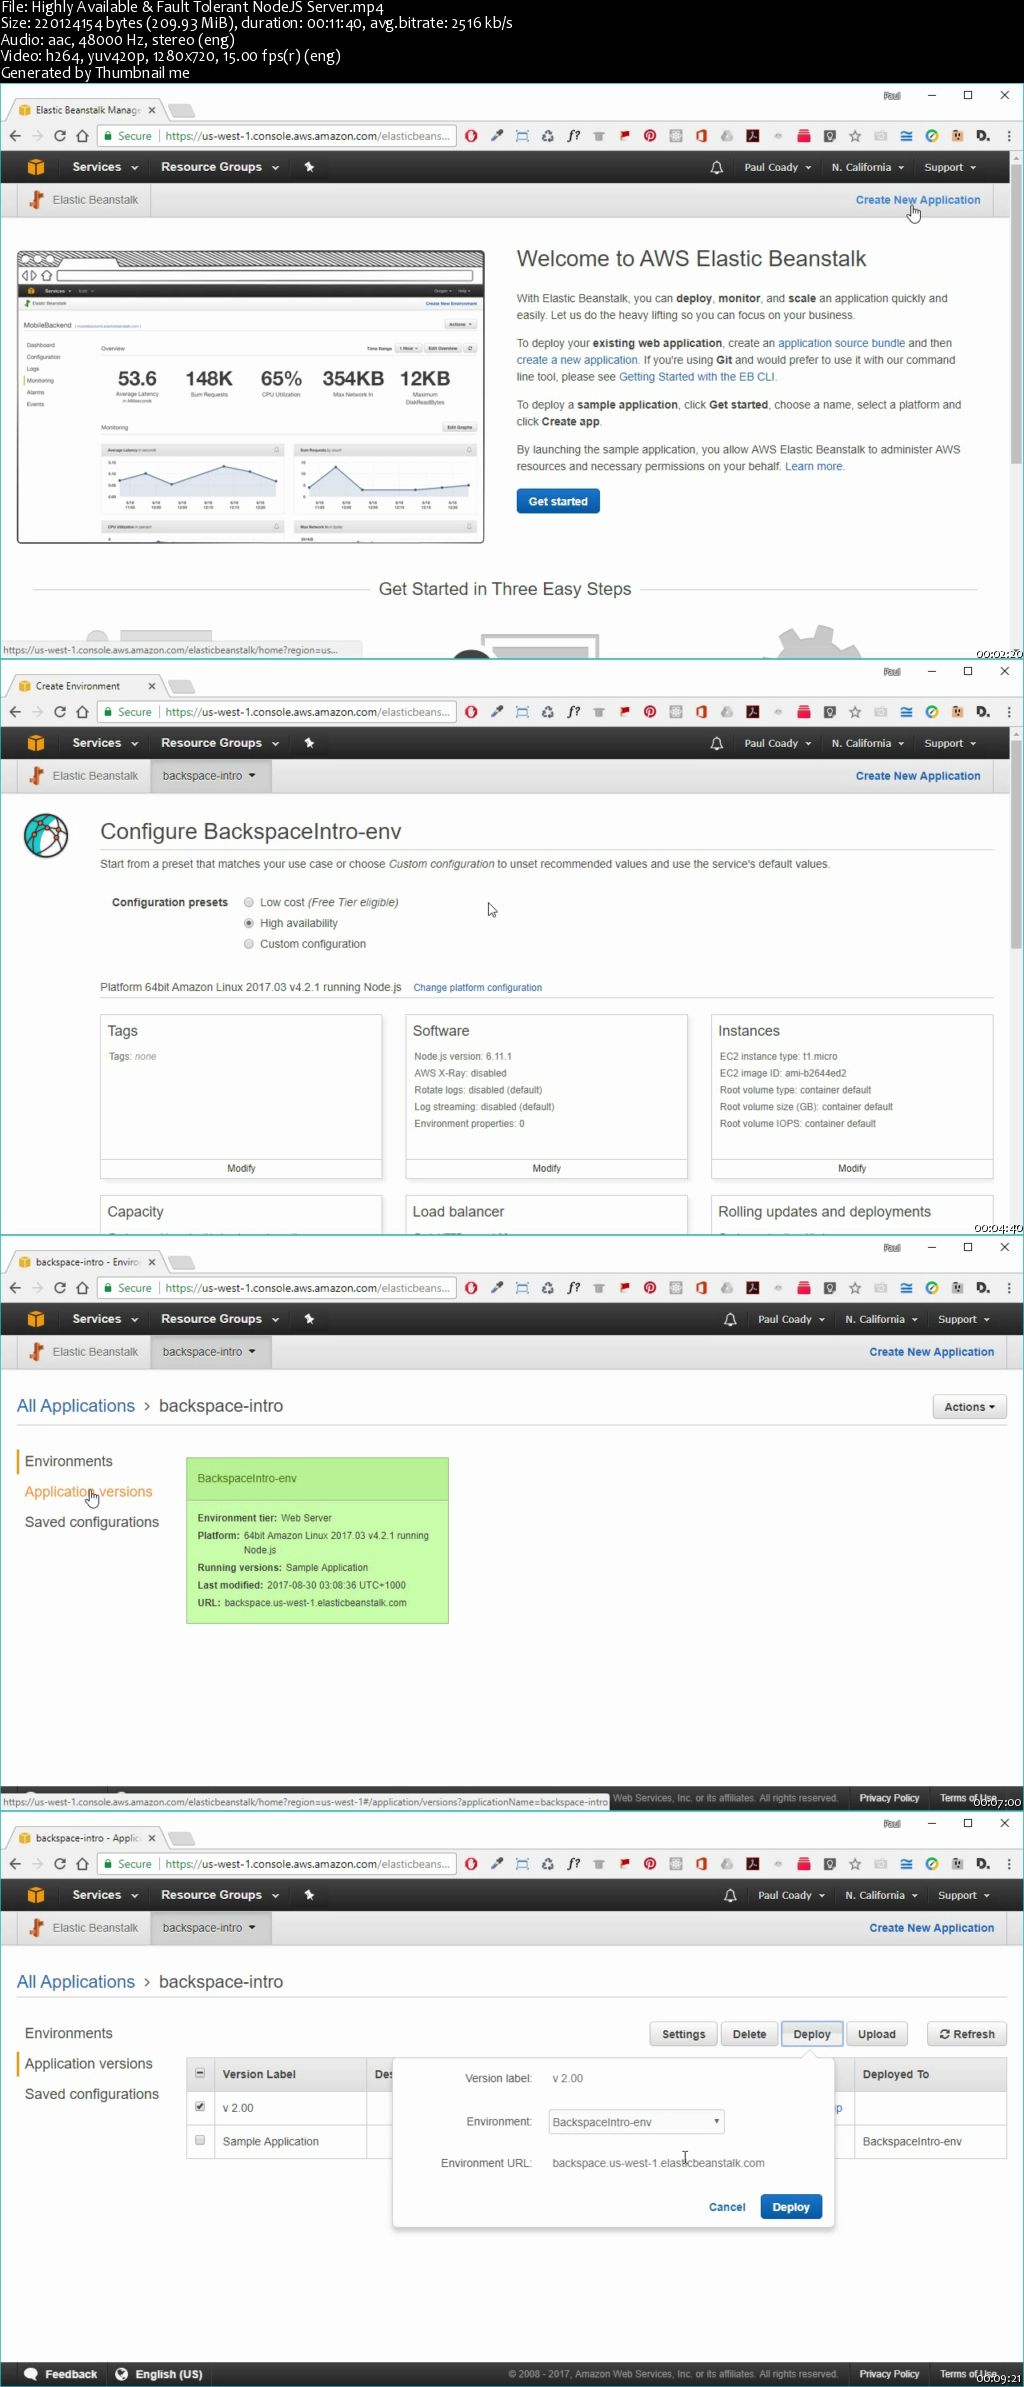Image resolution: width=1024 pixels, height=2387 pixels.
Task: Click the Change platform configuration link
Action: [478, 988]
